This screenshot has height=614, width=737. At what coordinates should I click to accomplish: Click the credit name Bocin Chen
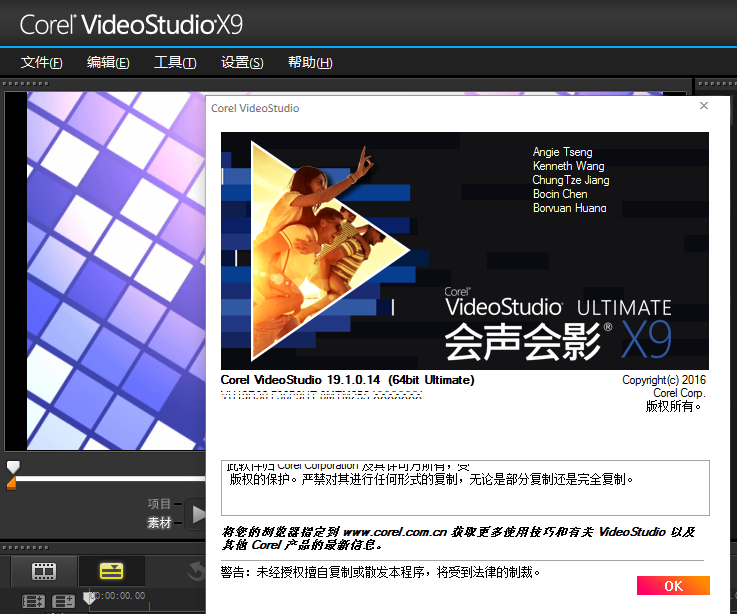click(560, 194)
